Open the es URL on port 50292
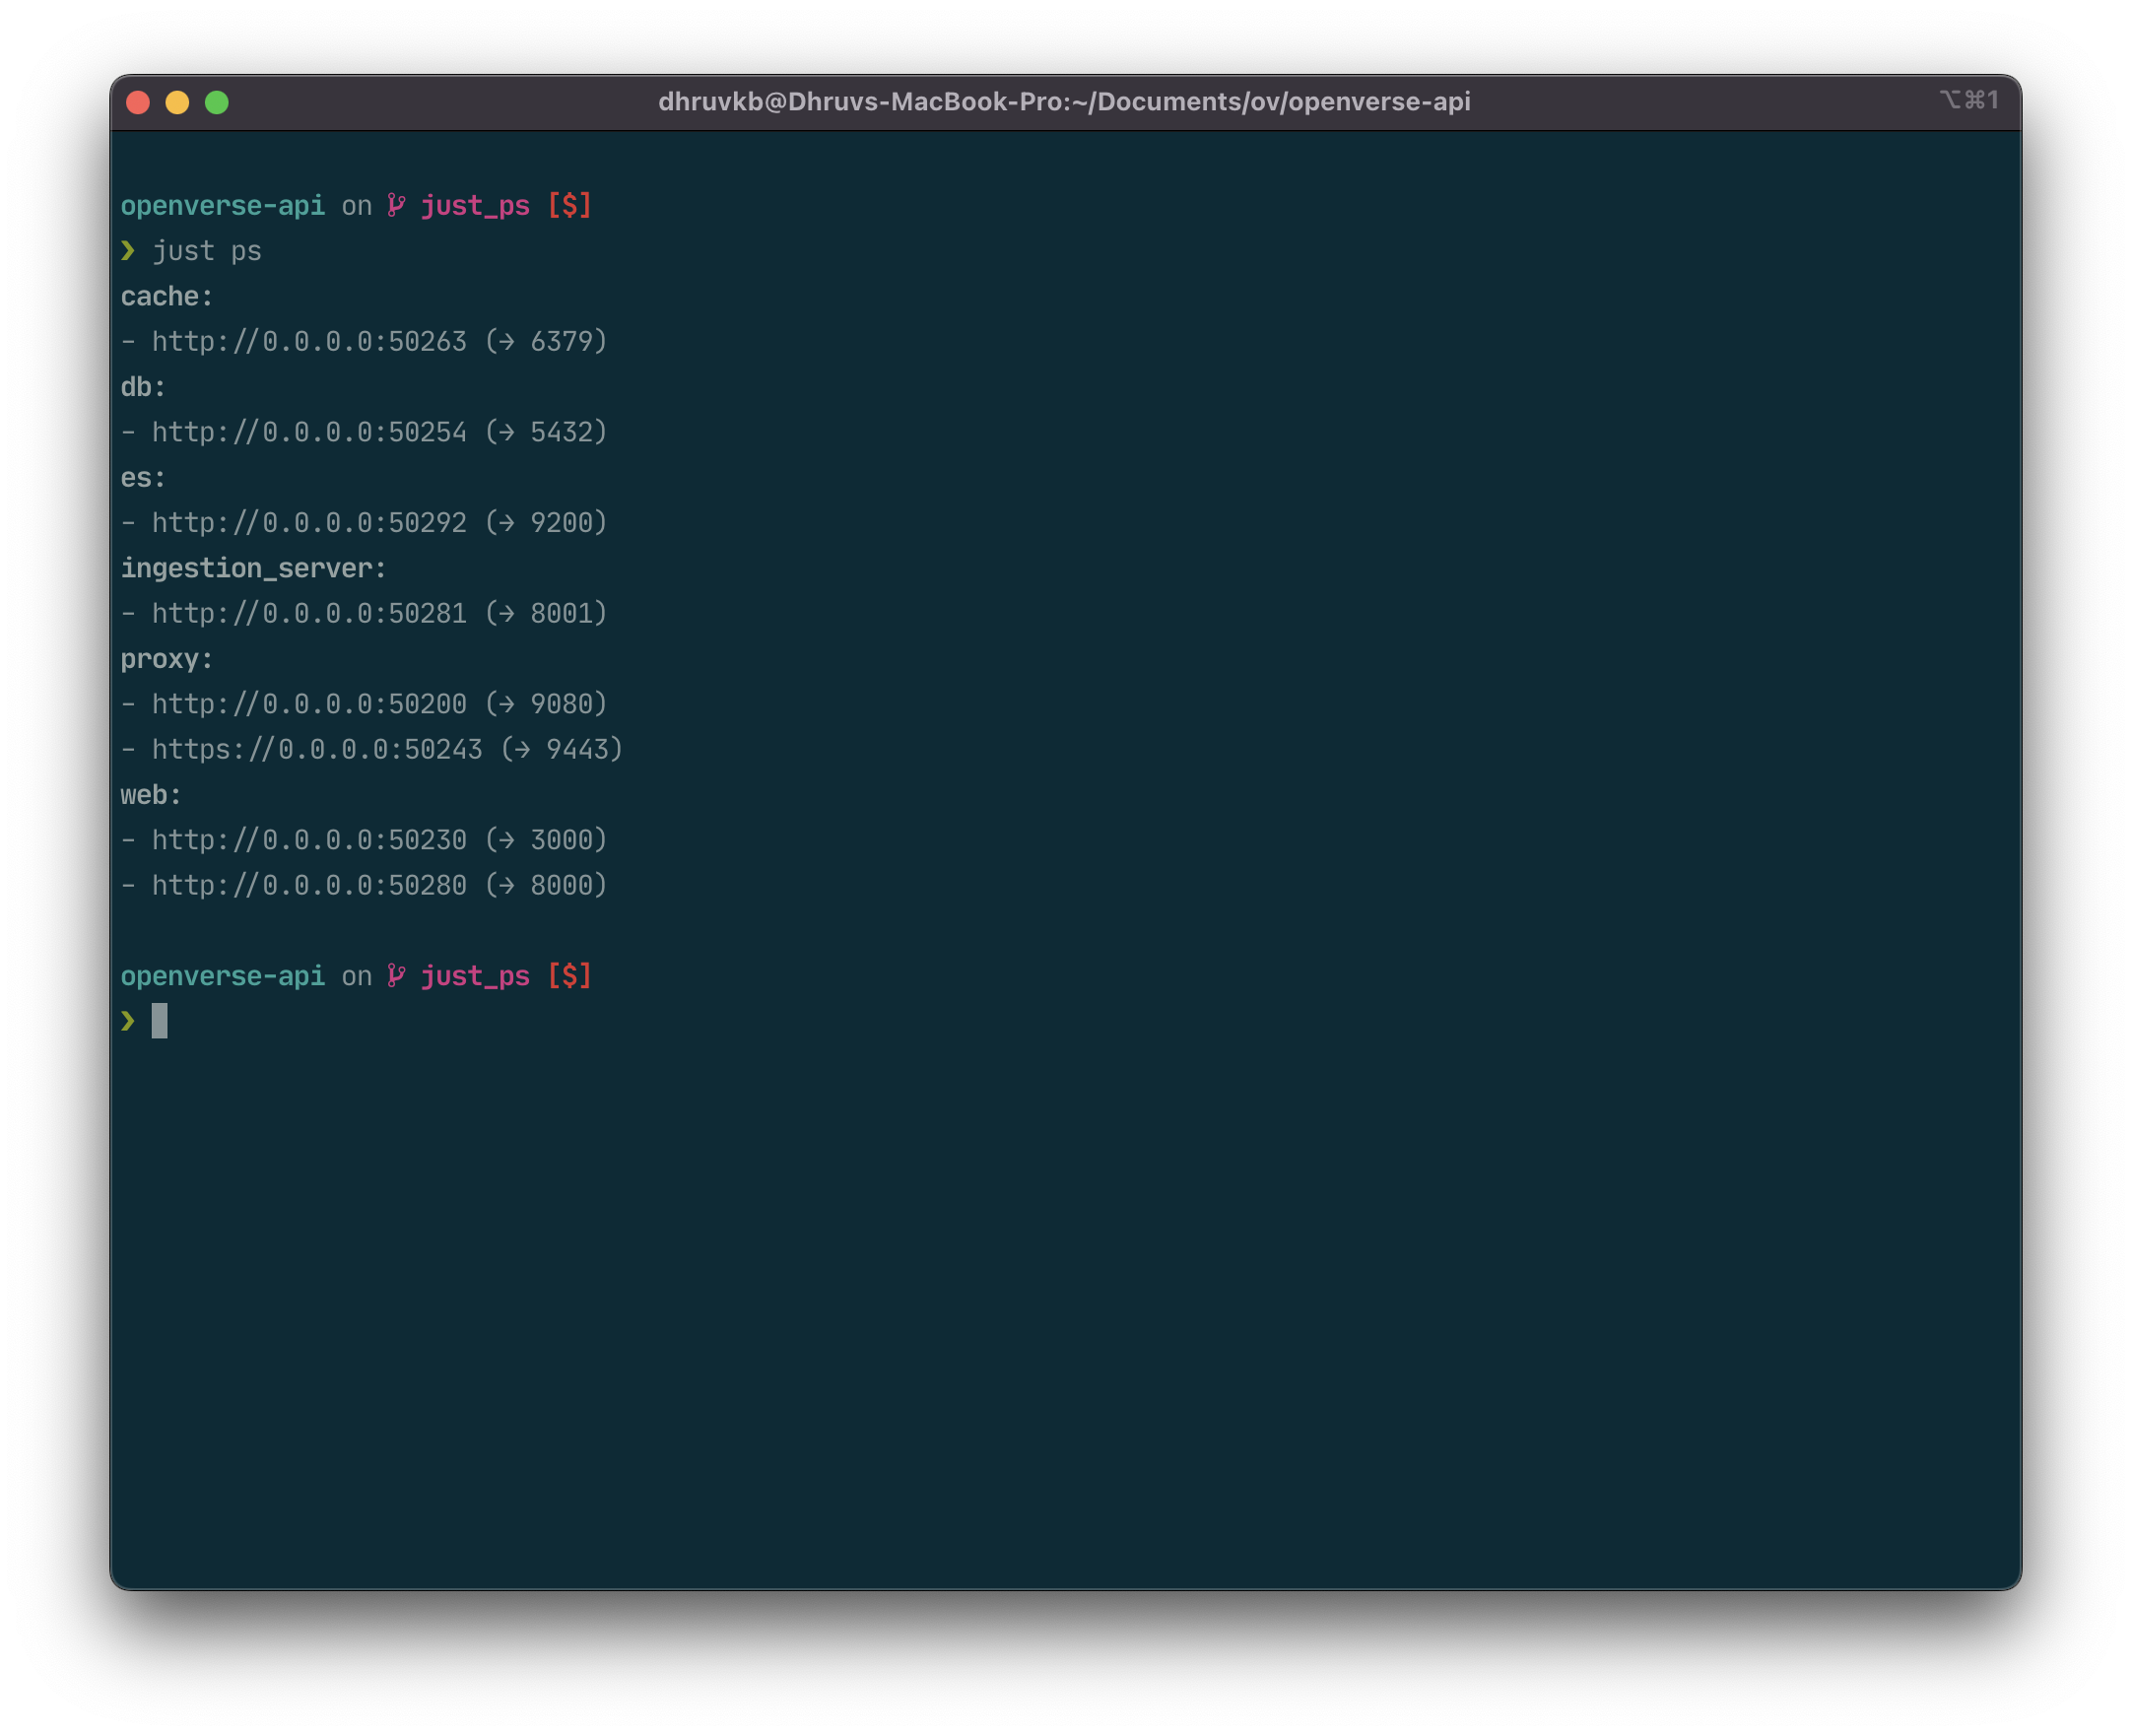The height and width of the screenshot is (1736, 2132). point(309,522)
